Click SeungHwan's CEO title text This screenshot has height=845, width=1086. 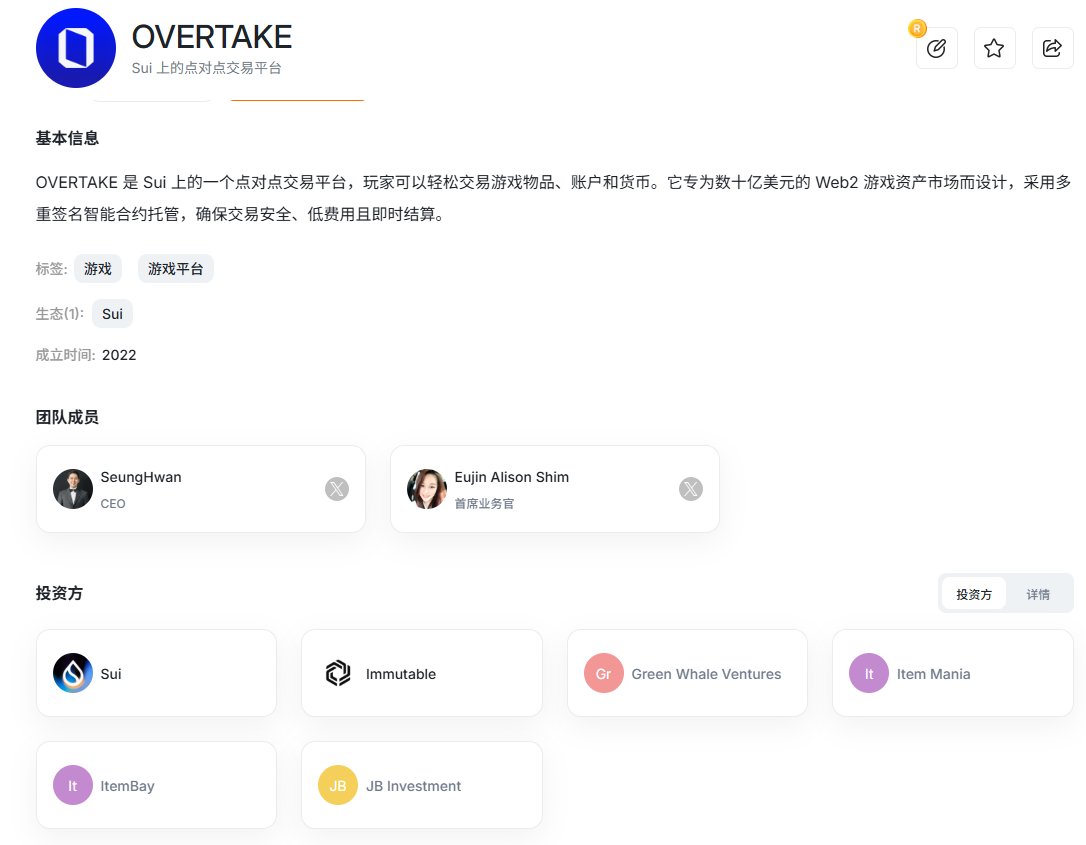point(113,504)
